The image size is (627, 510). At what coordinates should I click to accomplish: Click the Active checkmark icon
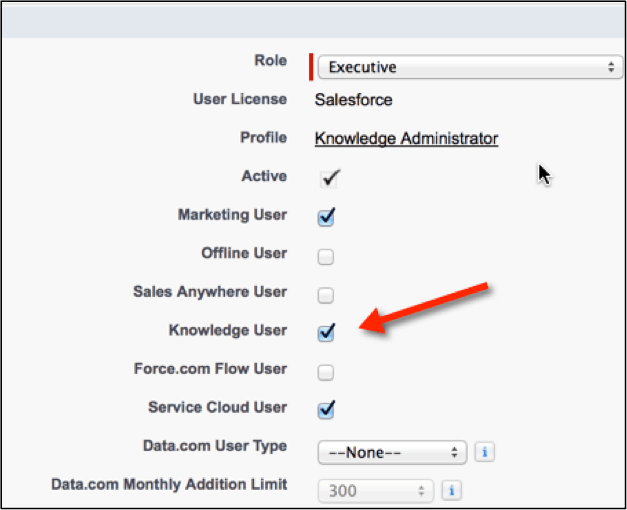pyautogui.click(x=330, y=178)
